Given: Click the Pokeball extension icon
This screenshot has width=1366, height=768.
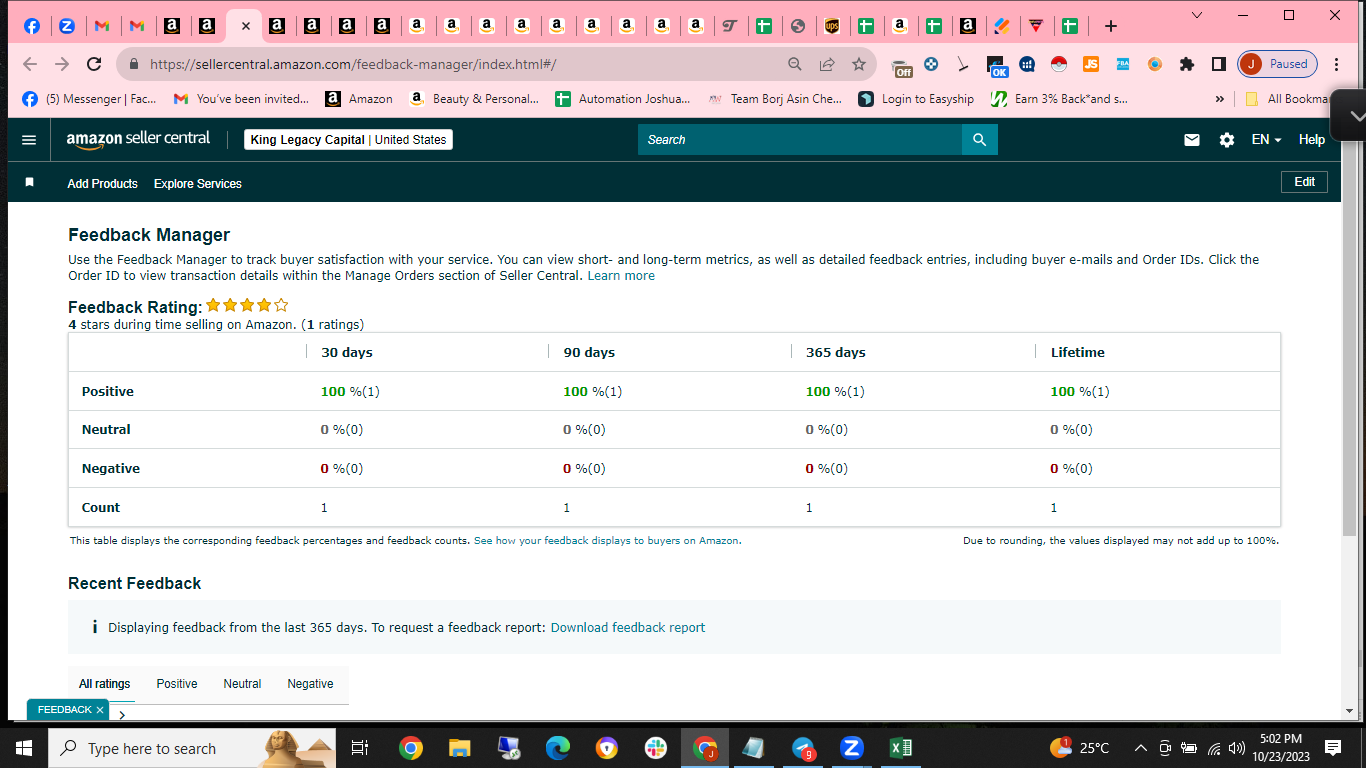Looking at the screenshot, I should click(1059, 64).
